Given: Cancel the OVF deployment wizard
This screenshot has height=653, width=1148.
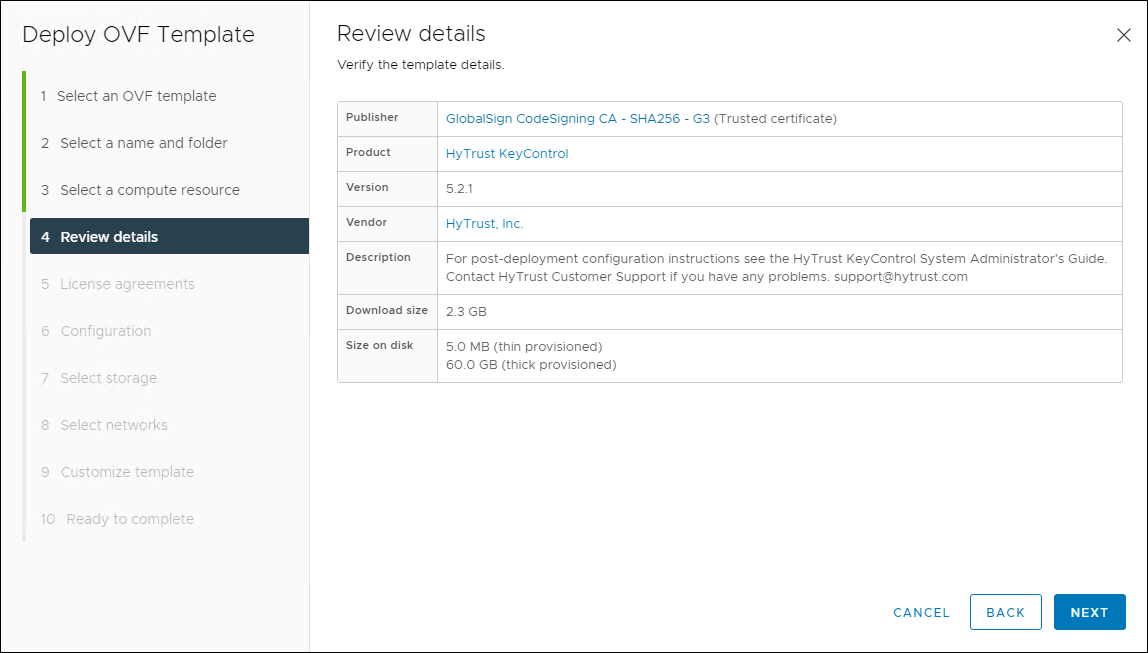Looking at the screenshot, I should pos(921,613).
